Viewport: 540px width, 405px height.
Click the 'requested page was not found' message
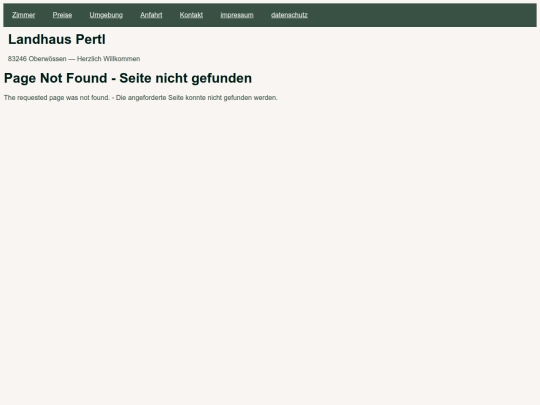pos(141,98)
